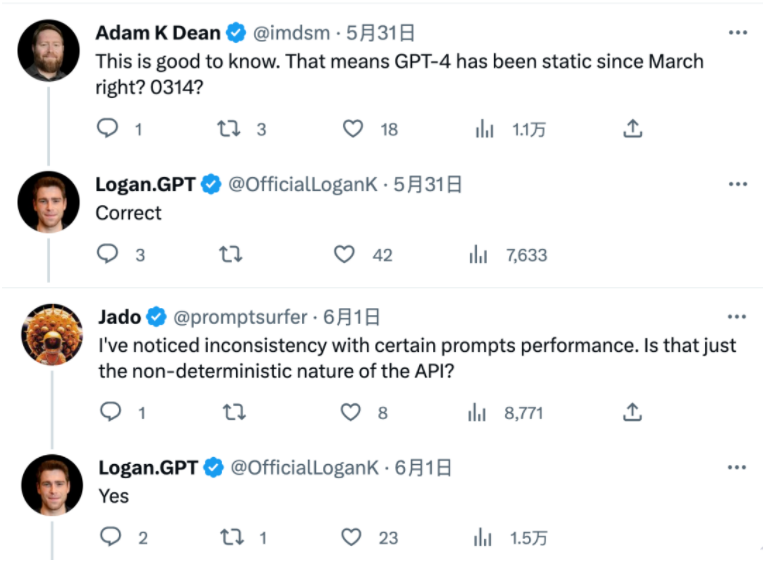The width and height of the screenshot is (774, 563).
Task: Open more options on Jado's tweet
Action: point(738,317)
